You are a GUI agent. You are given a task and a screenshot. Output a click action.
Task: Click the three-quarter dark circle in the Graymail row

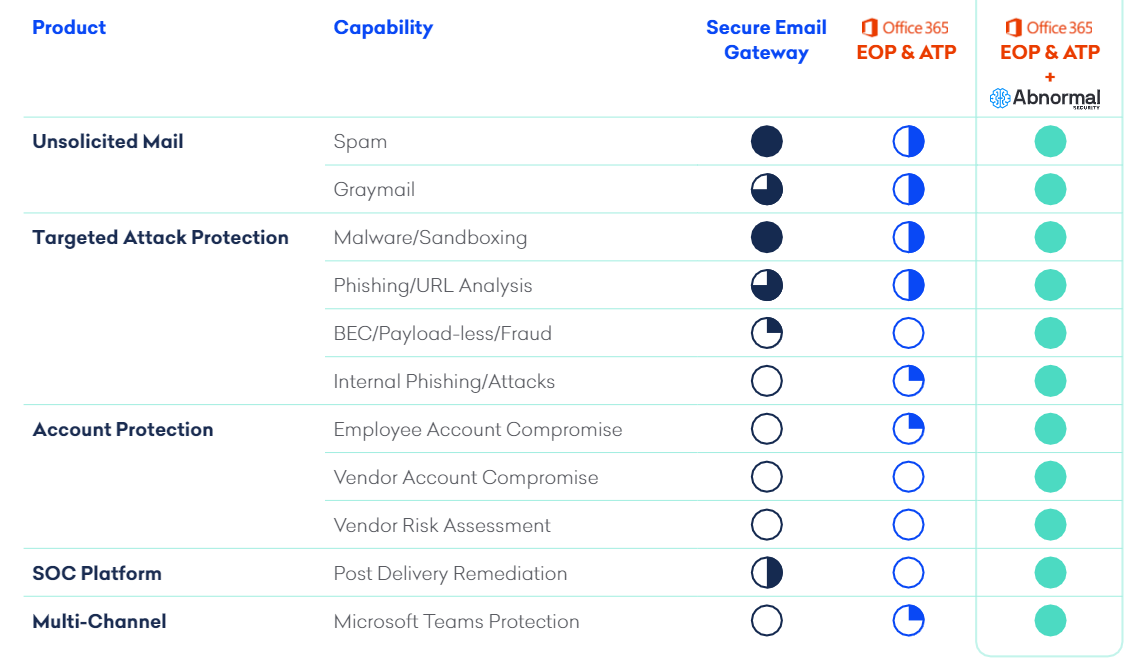pos(766,190)
